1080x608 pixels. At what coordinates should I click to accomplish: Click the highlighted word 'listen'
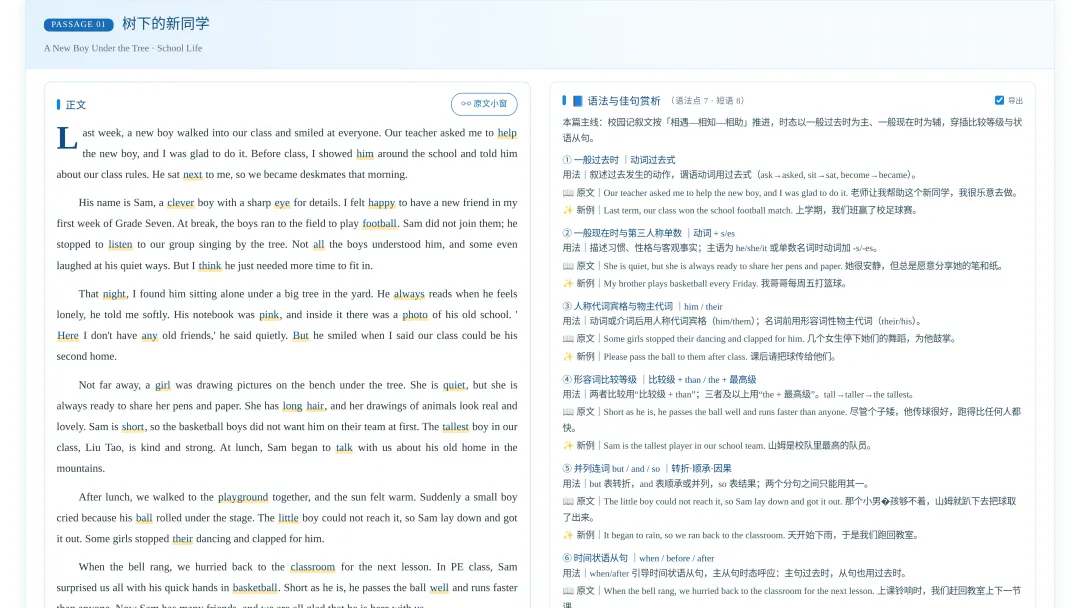[120, 244]
